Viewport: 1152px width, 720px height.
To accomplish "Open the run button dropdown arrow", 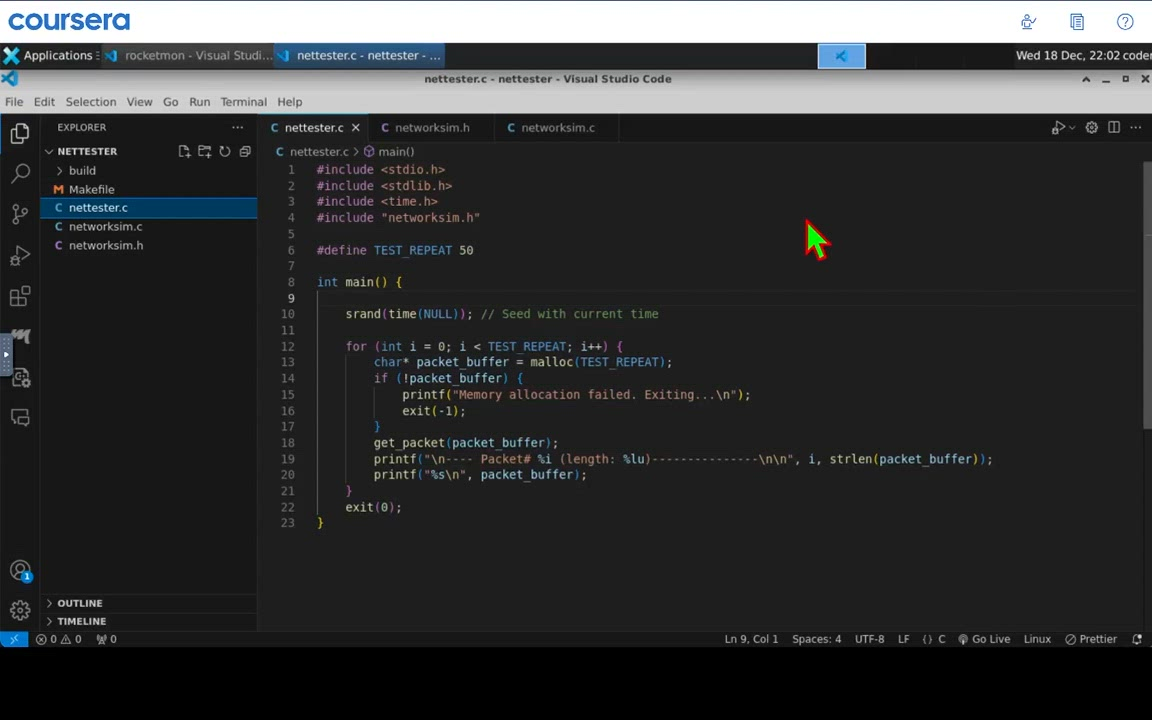I will click(x=1072, y=128).
